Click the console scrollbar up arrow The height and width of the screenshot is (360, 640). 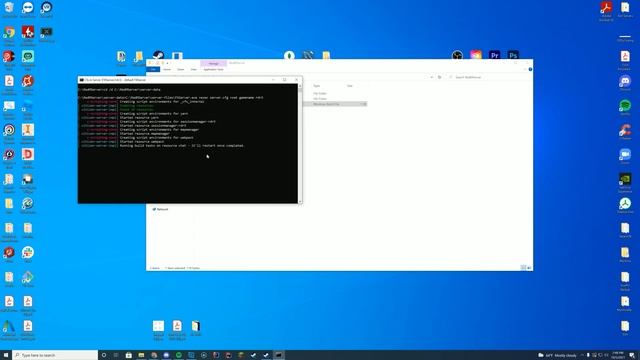tap(300, 86)
